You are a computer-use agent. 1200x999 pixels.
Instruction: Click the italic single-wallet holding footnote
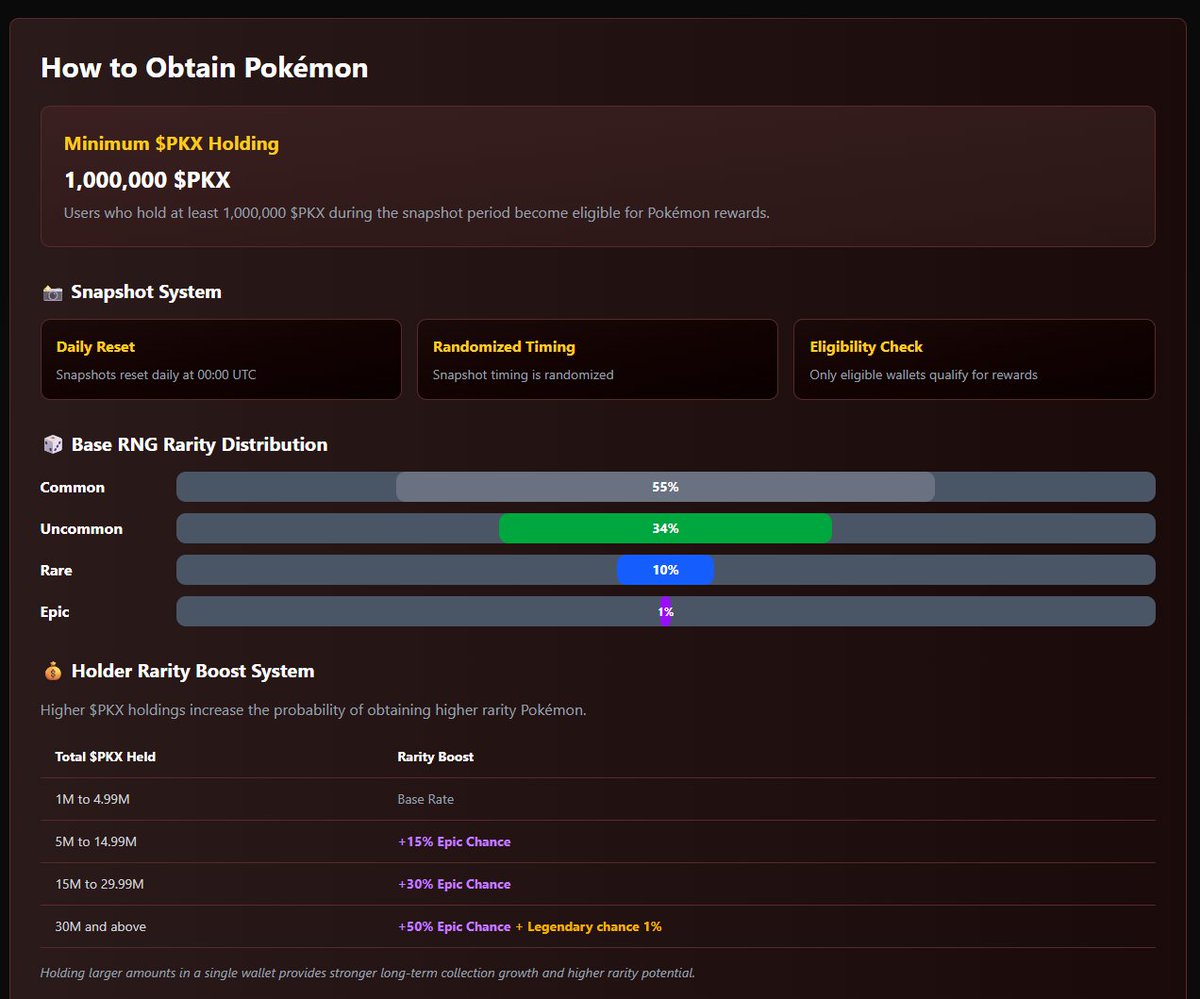coord(367,972)
